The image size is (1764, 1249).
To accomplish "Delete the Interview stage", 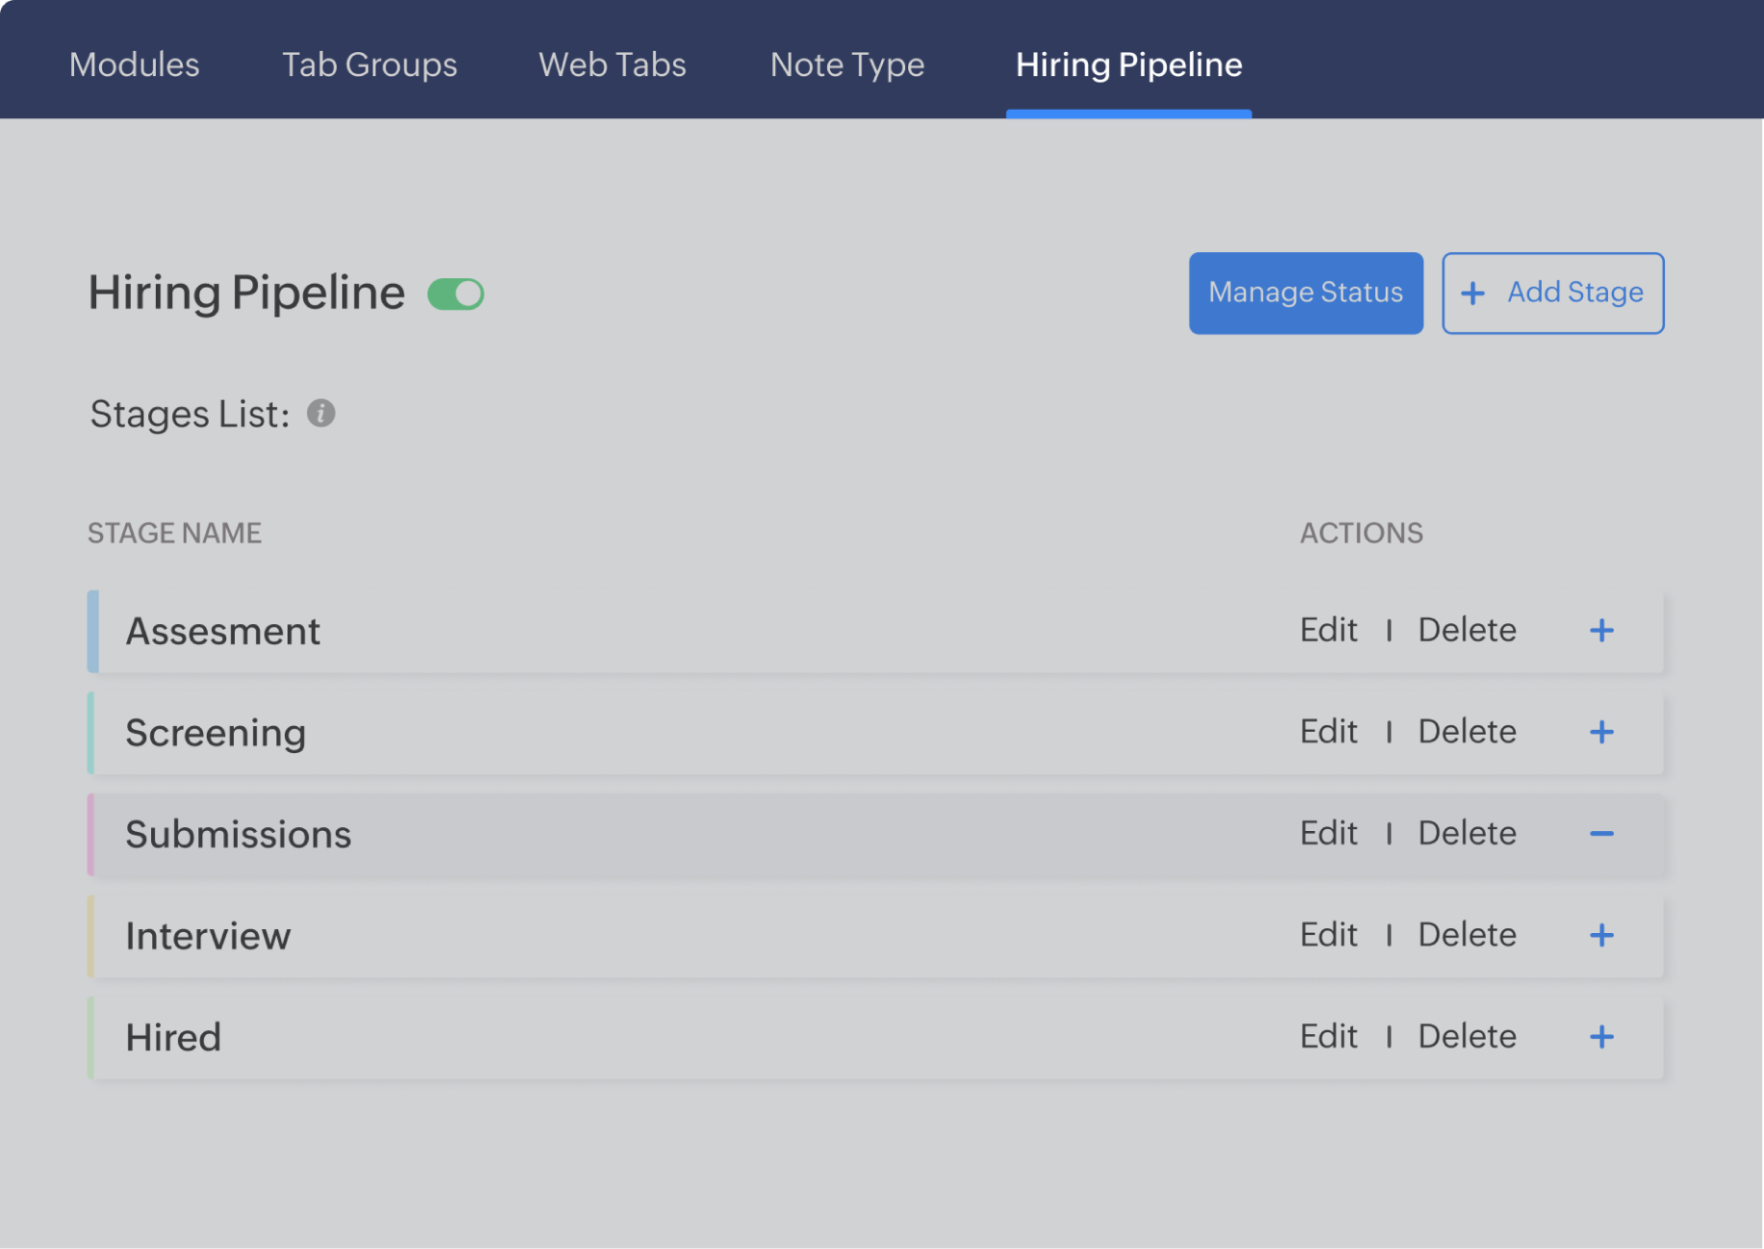I will [x=1467, y=935].
